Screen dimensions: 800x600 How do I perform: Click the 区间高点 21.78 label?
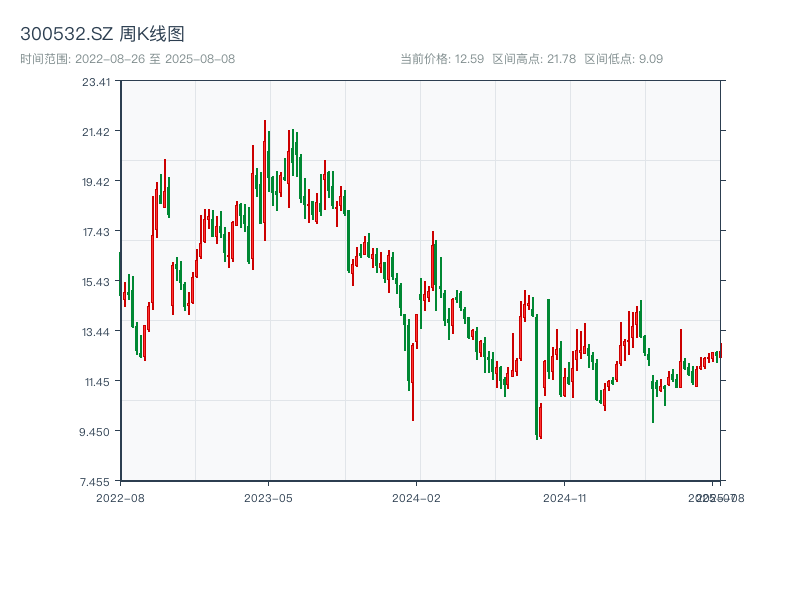point(534,59)
